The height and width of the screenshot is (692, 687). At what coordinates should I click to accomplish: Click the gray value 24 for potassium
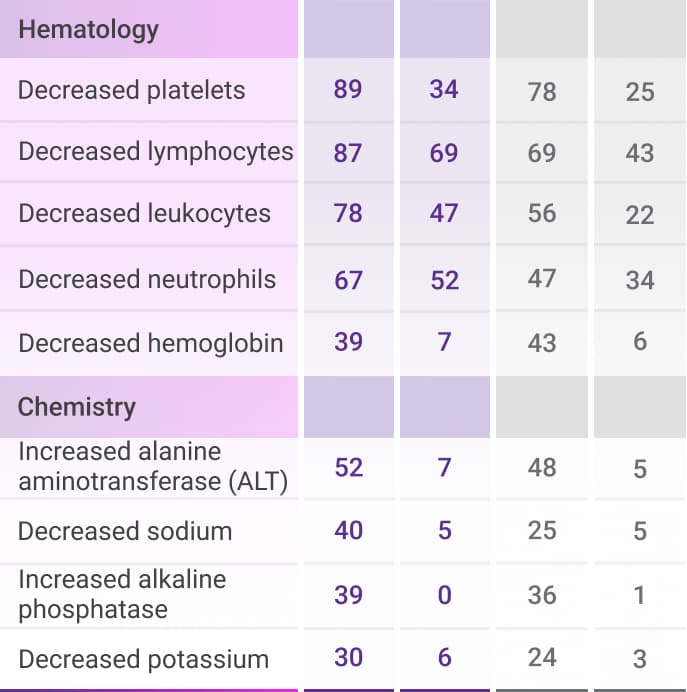pos(542,658)
